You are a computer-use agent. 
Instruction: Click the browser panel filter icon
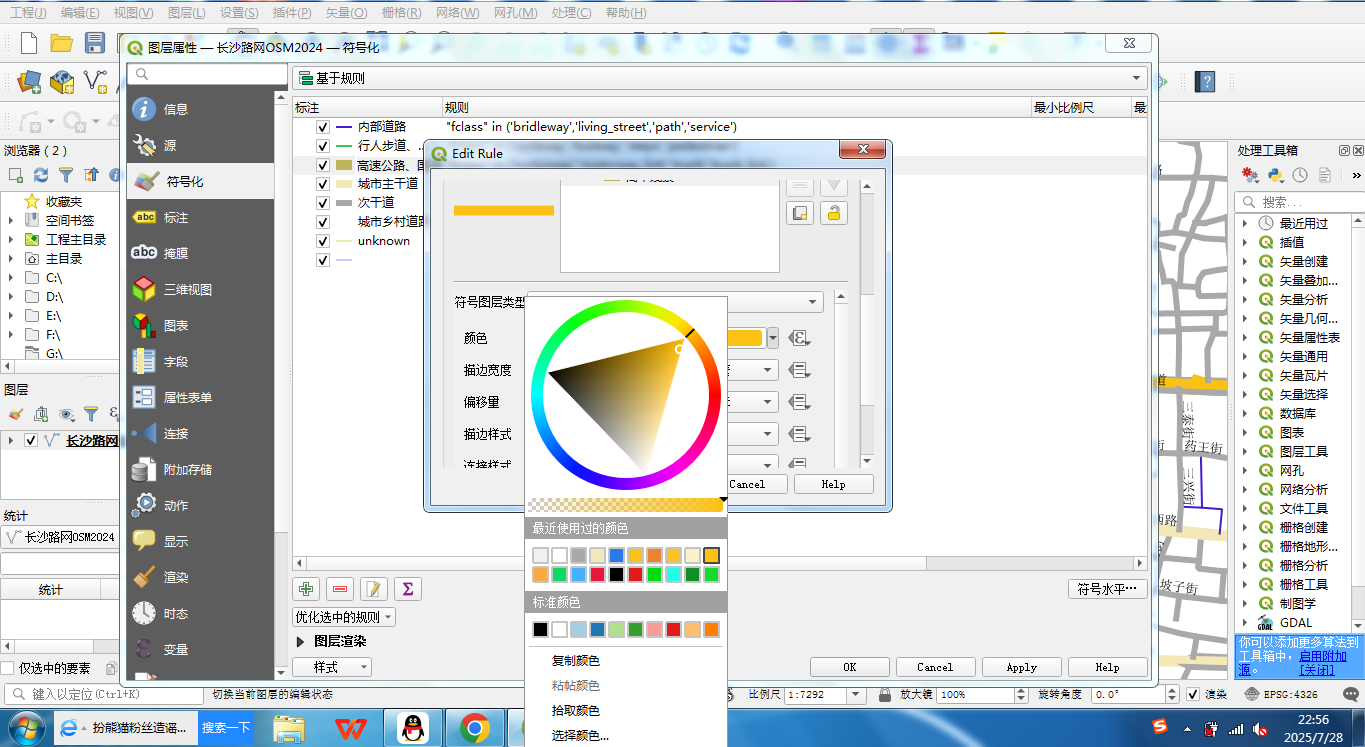(66, 175)
